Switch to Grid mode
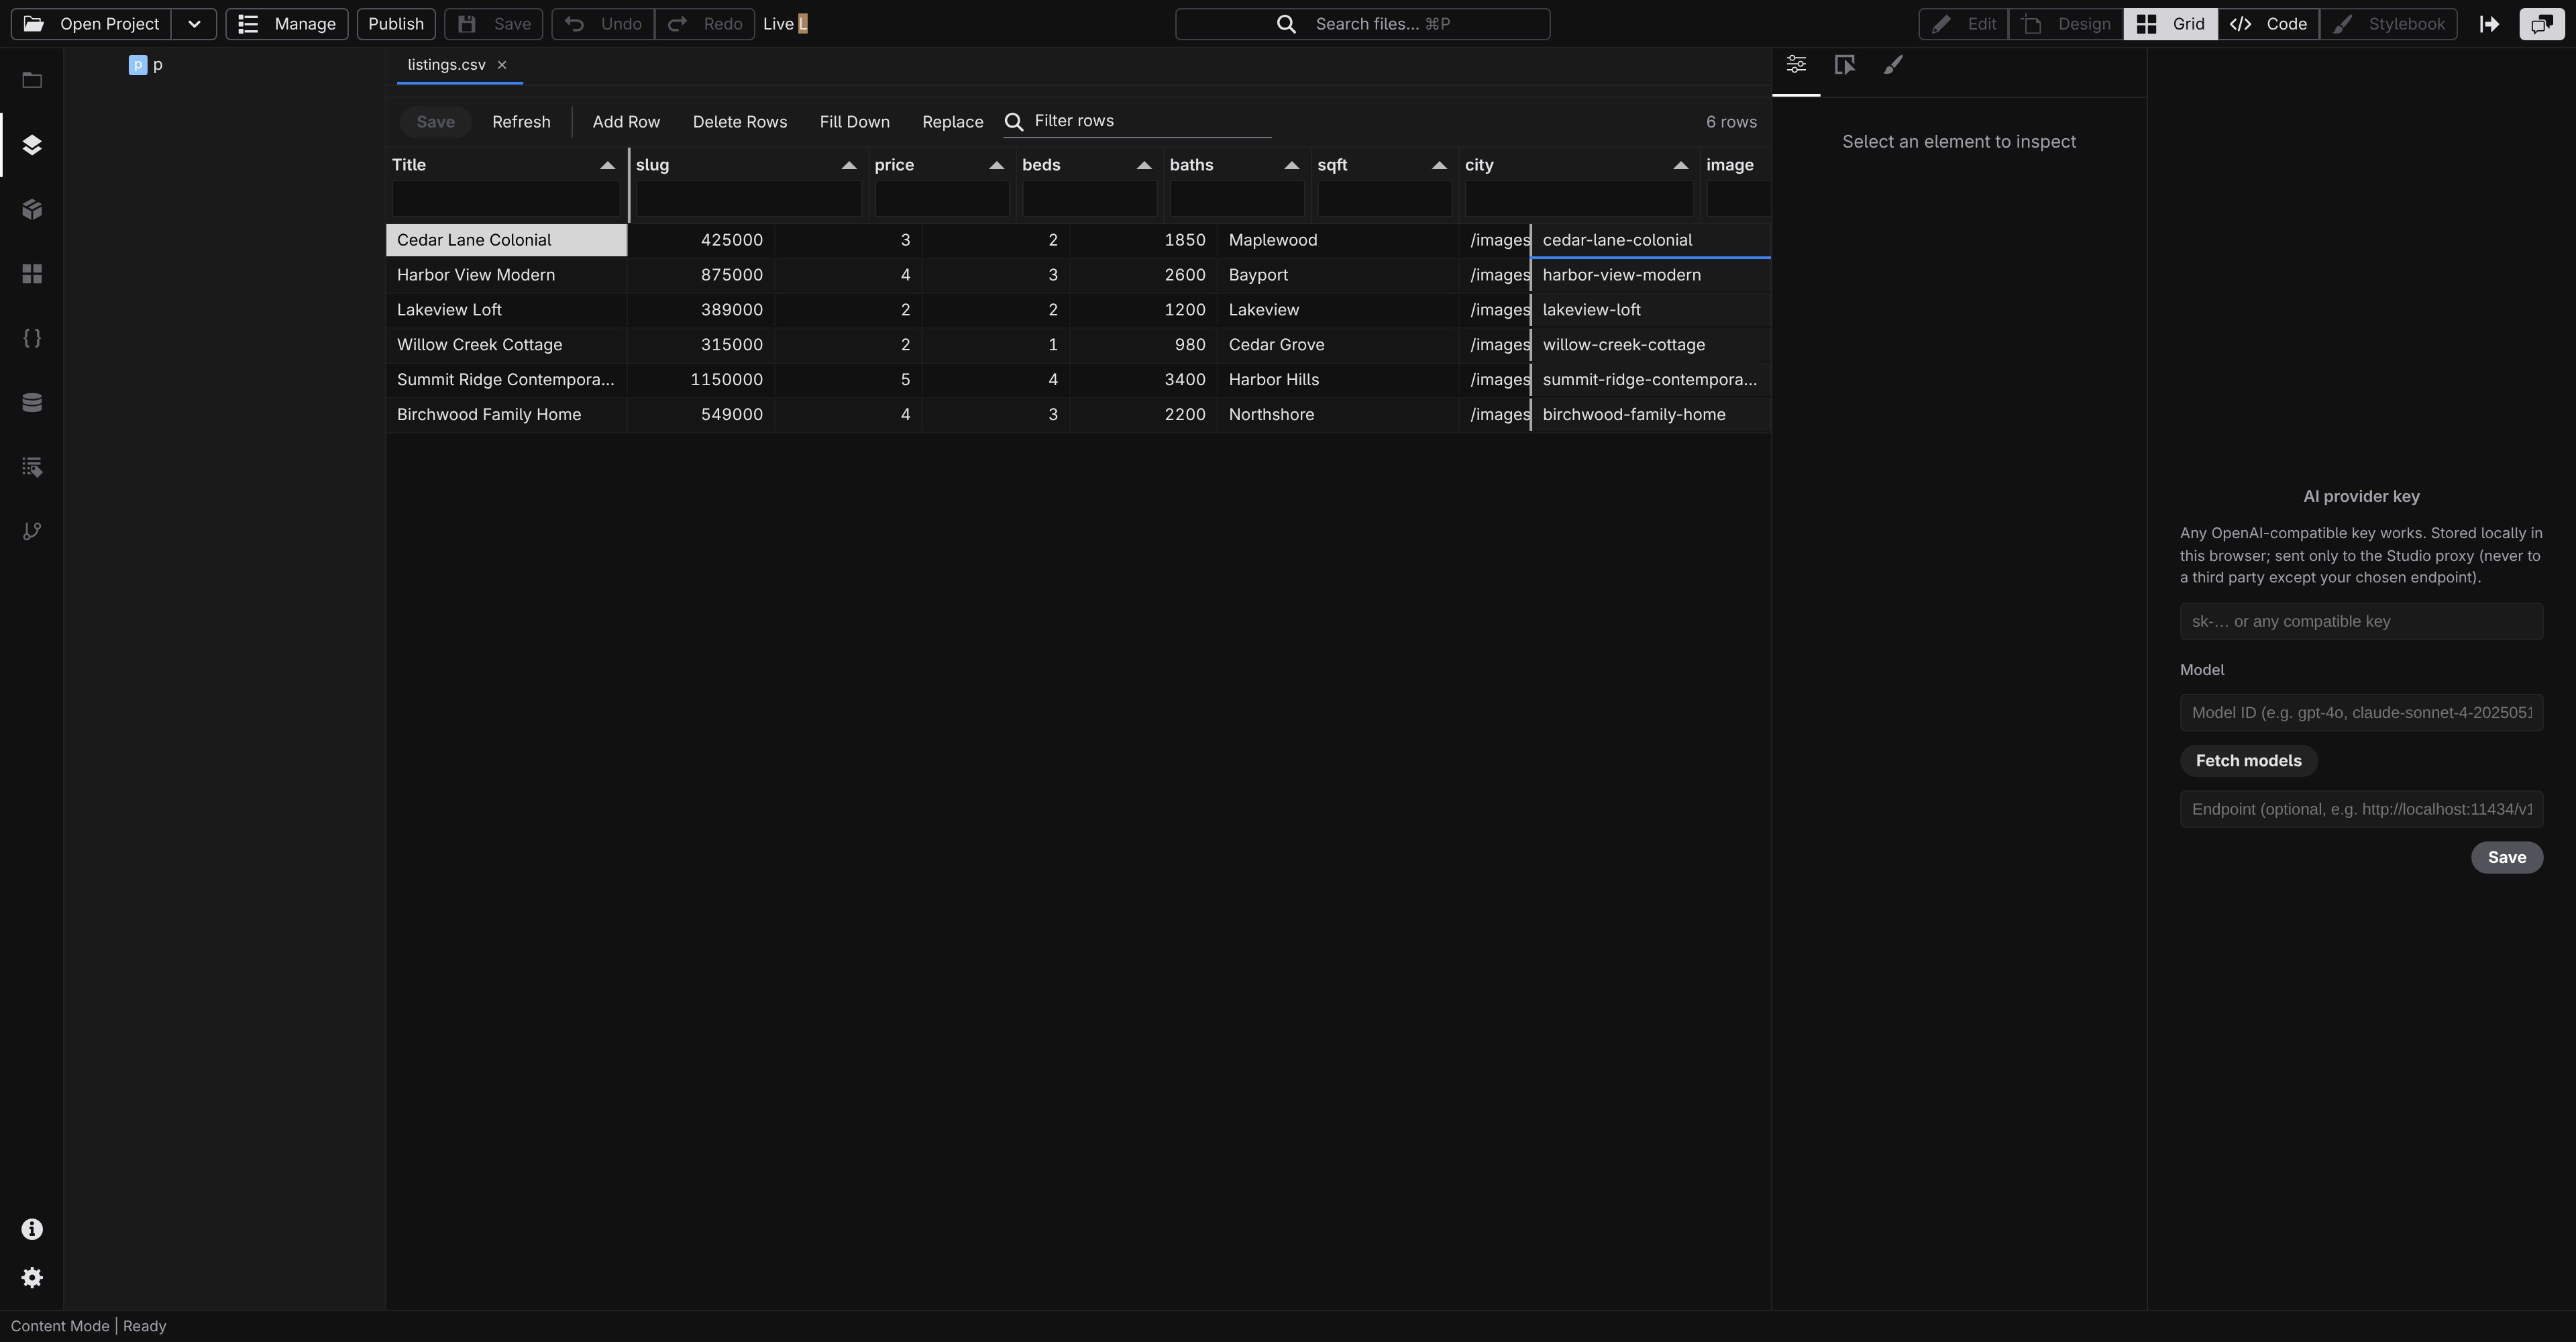 2170,24
